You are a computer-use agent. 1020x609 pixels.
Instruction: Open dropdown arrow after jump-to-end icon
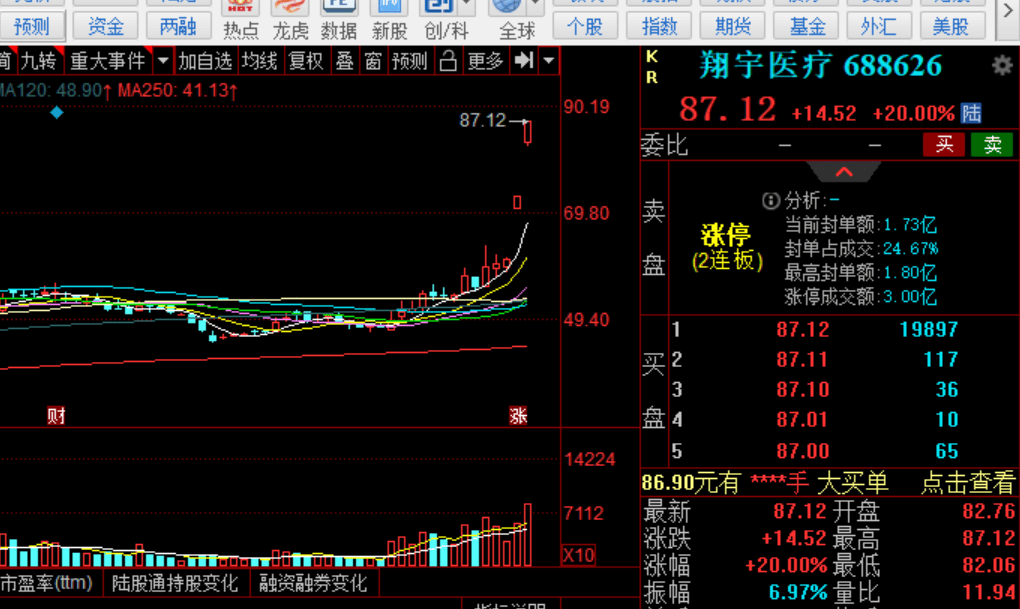(x=548, y=61)
